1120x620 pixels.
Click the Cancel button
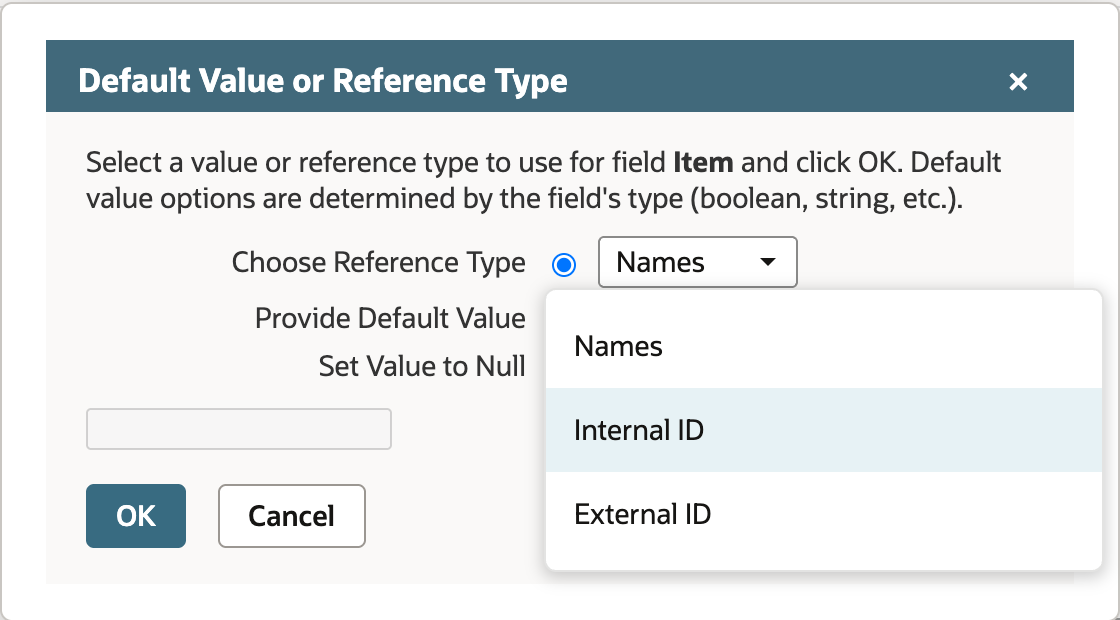(x=291, y=516)
